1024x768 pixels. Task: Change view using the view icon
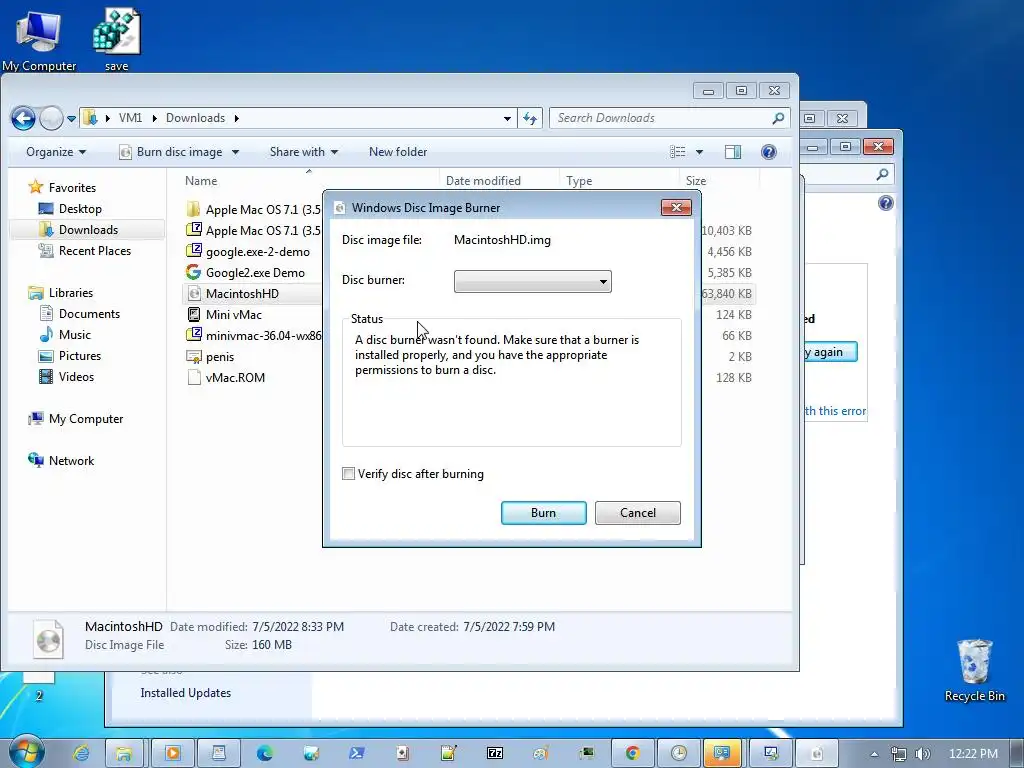point(678,152)
